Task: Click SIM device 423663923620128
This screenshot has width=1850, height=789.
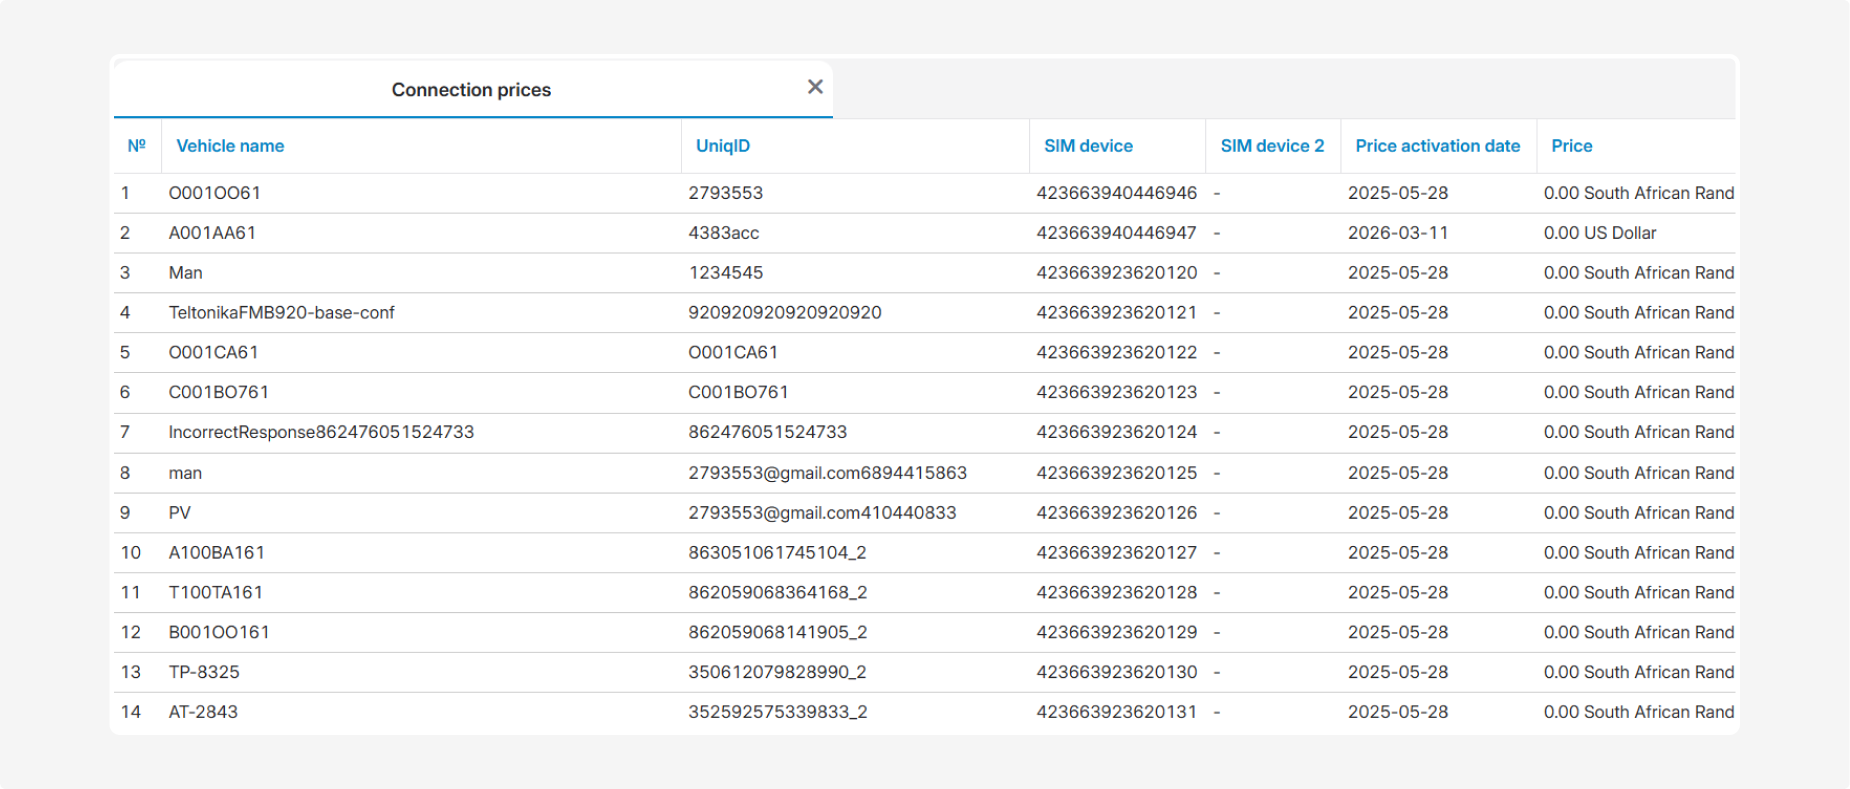Action: (1116, 593)
